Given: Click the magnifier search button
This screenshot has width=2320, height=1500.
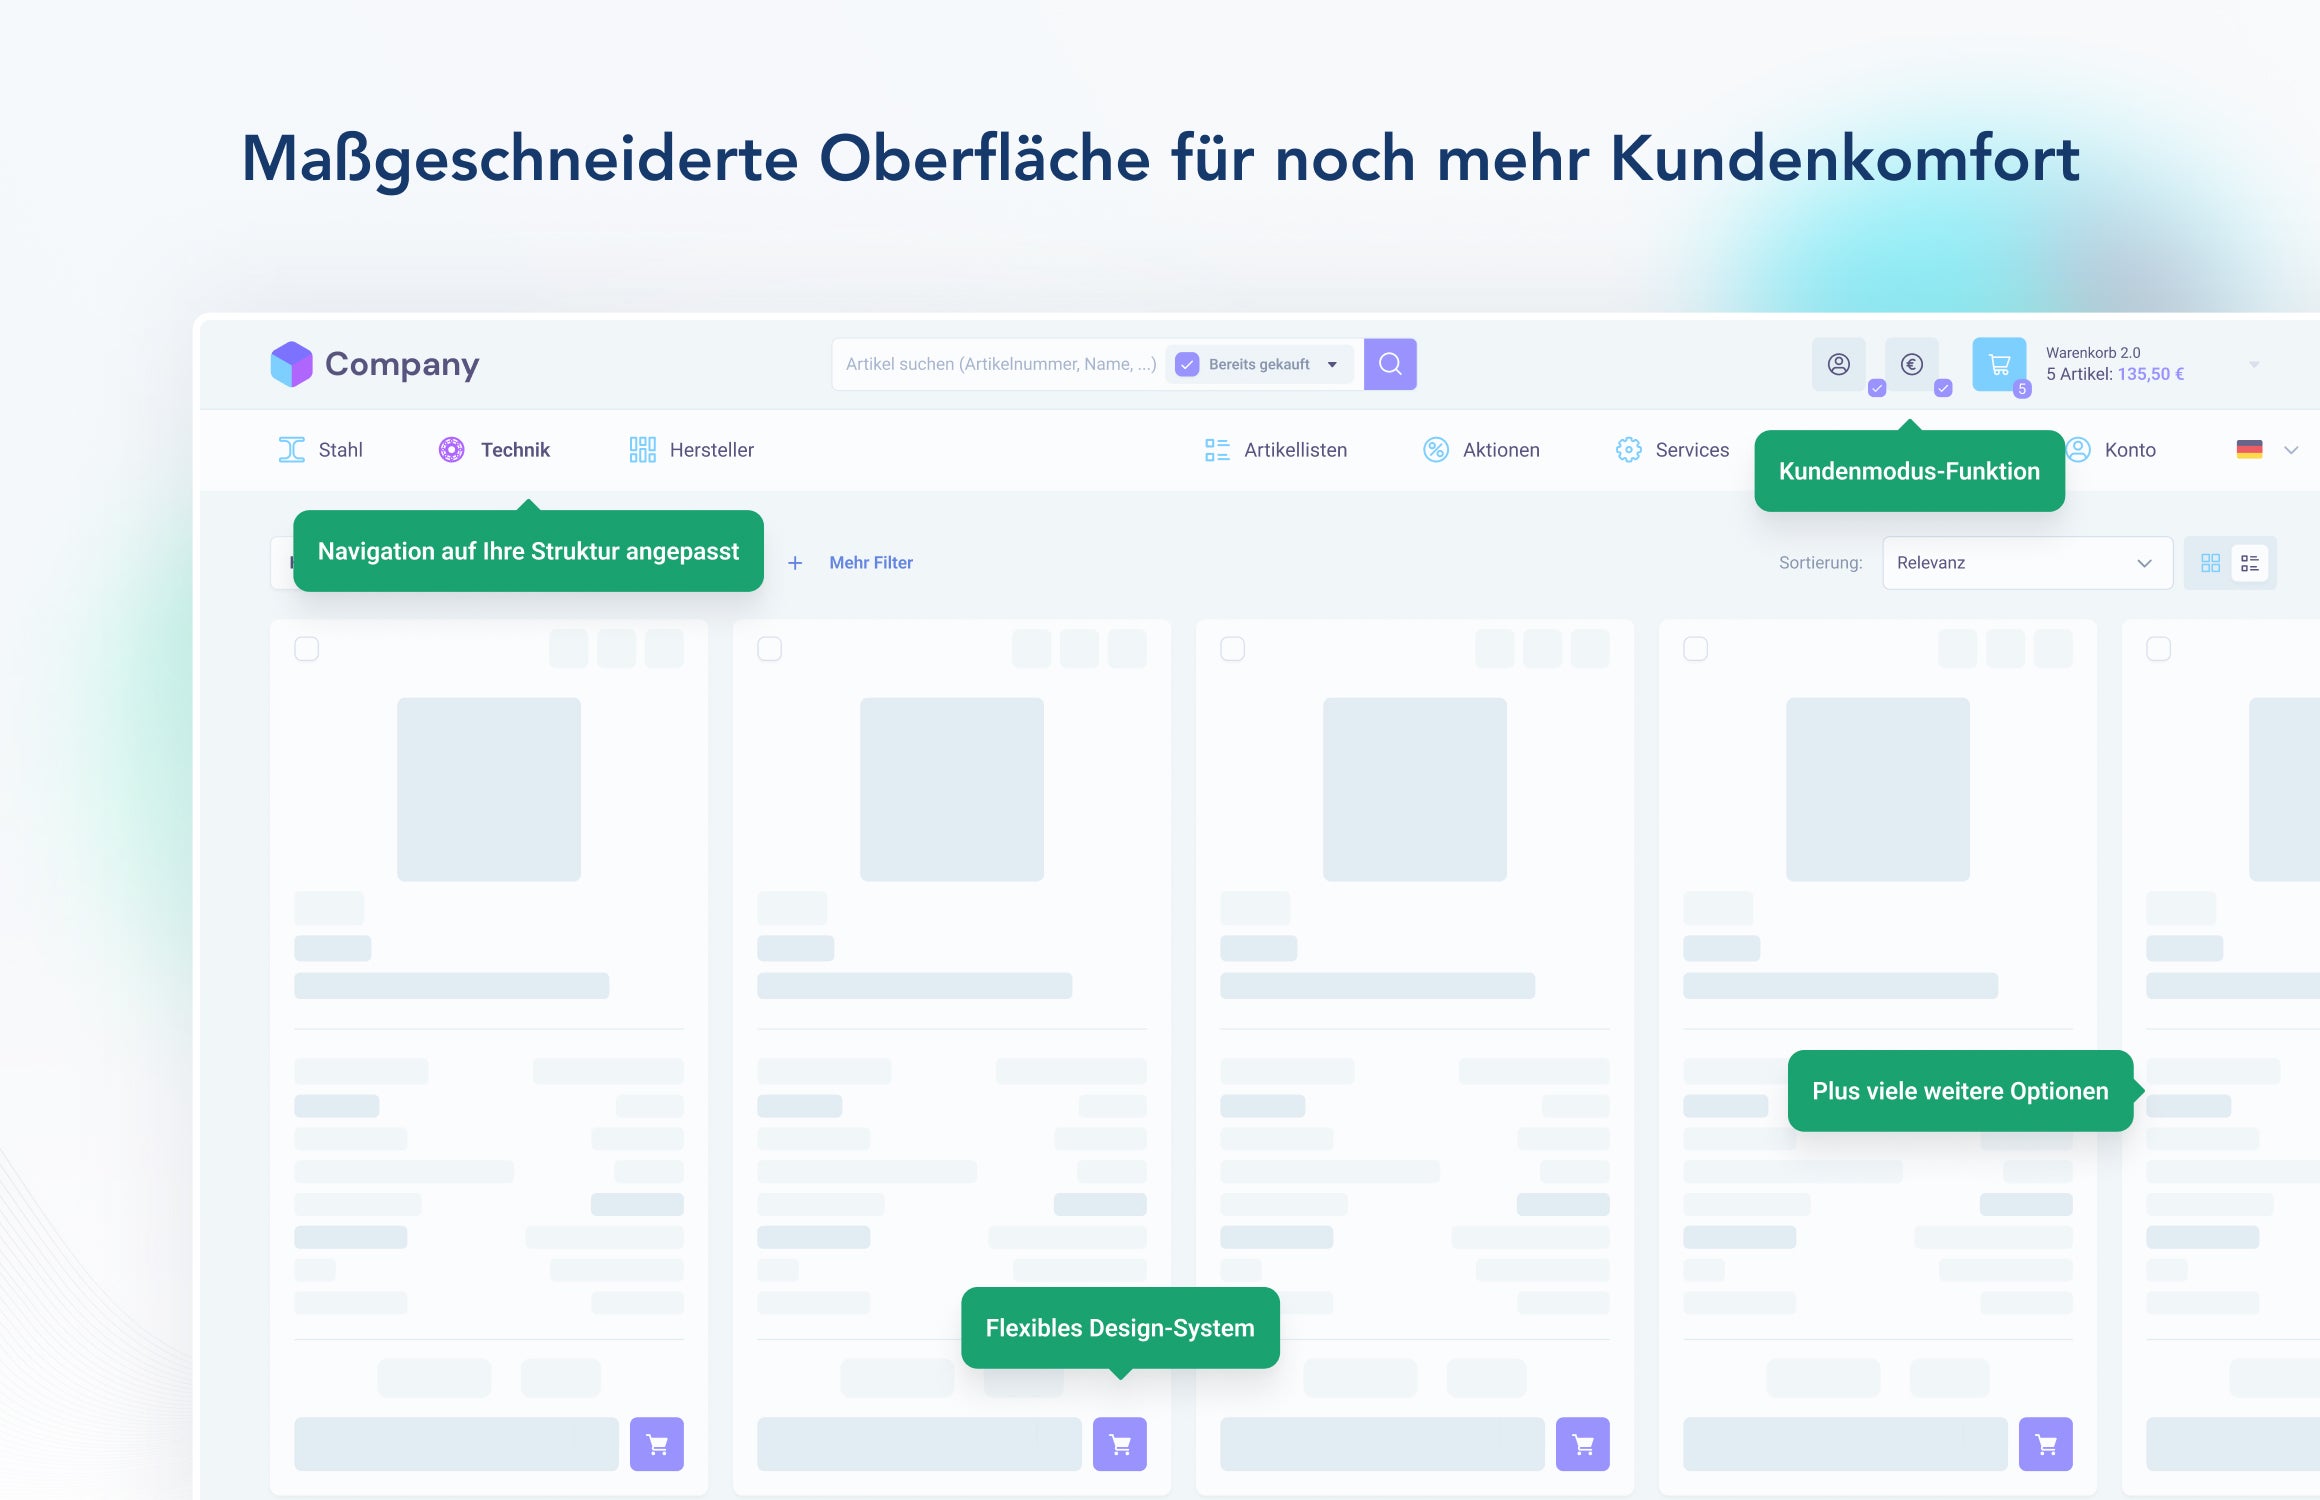Looking at the screenshot, I should point(1389,364).
